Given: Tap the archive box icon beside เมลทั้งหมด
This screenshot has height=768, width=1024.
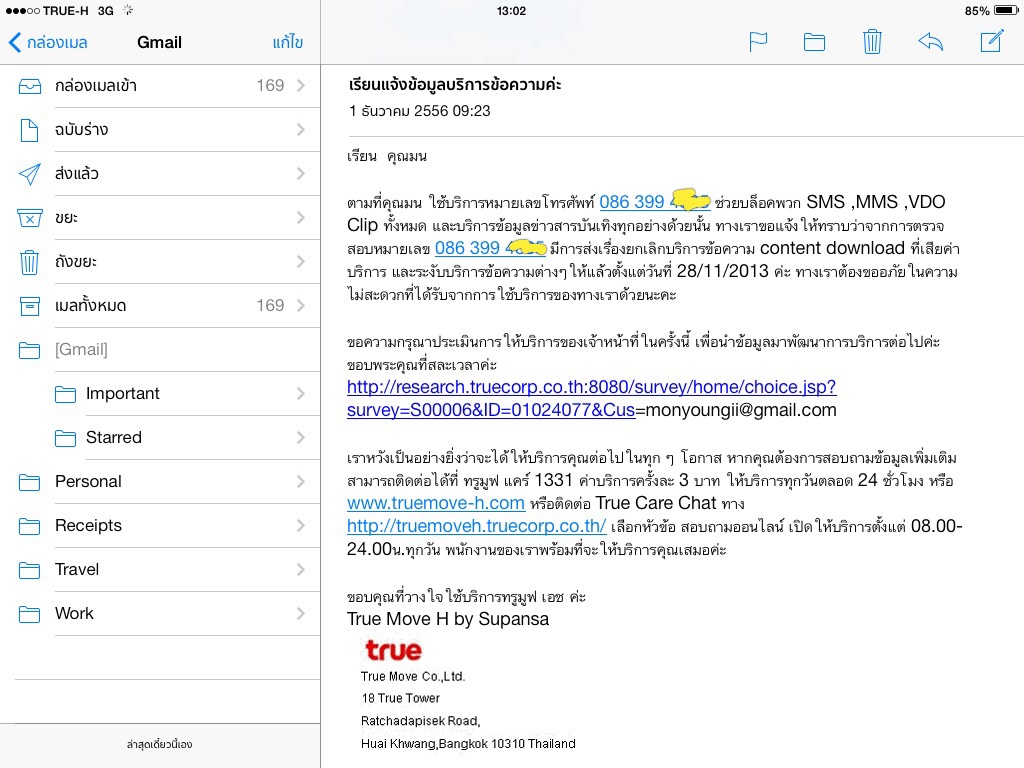Looking at the screenshot, I should pos(29,306).
